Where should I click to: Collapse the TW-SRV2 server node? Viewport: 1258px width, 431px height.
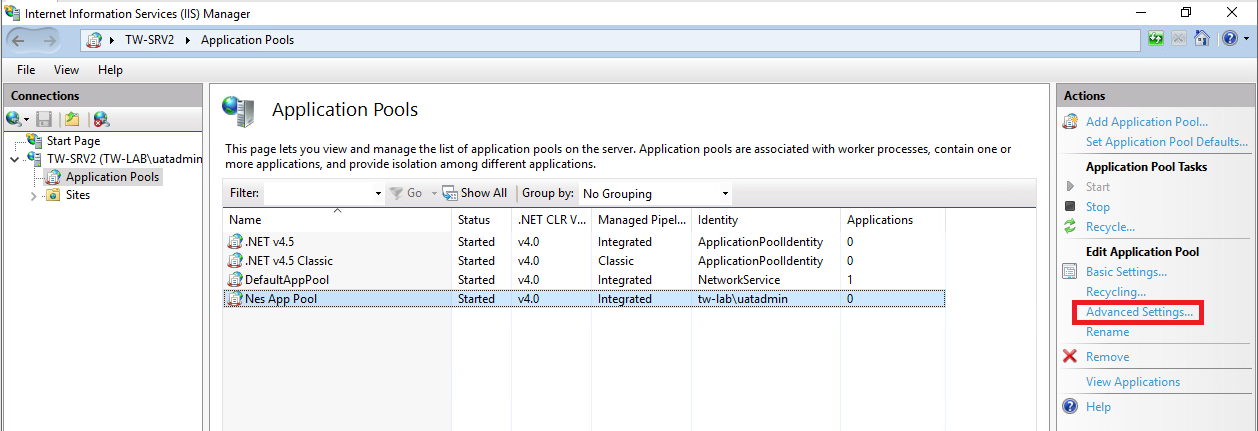point(14,159)
